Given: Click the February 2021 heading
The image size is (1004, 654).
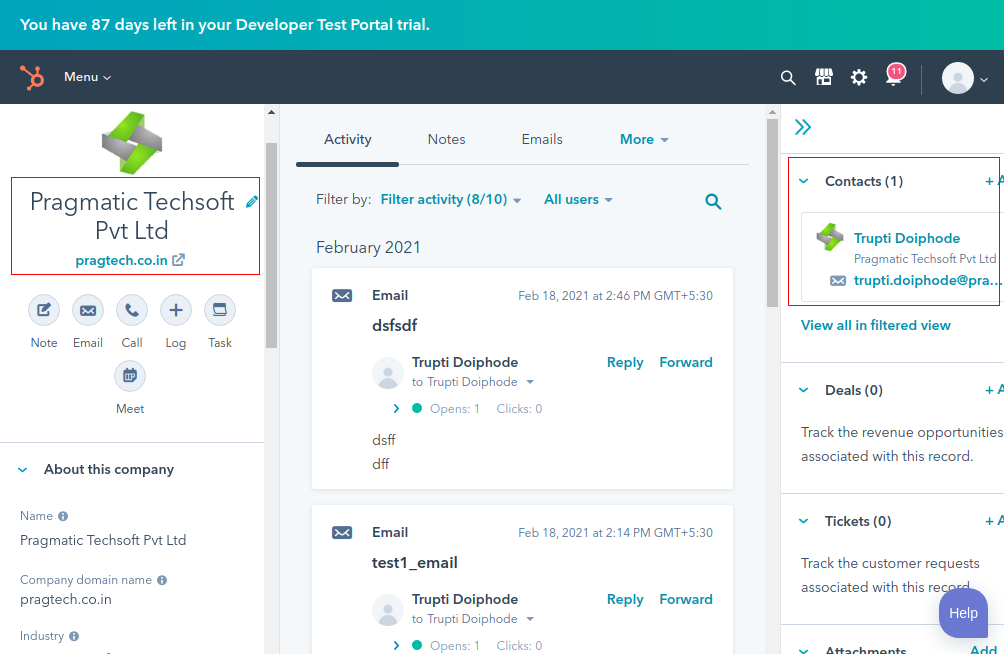Looking at the screenshot, I should [368, 248].
